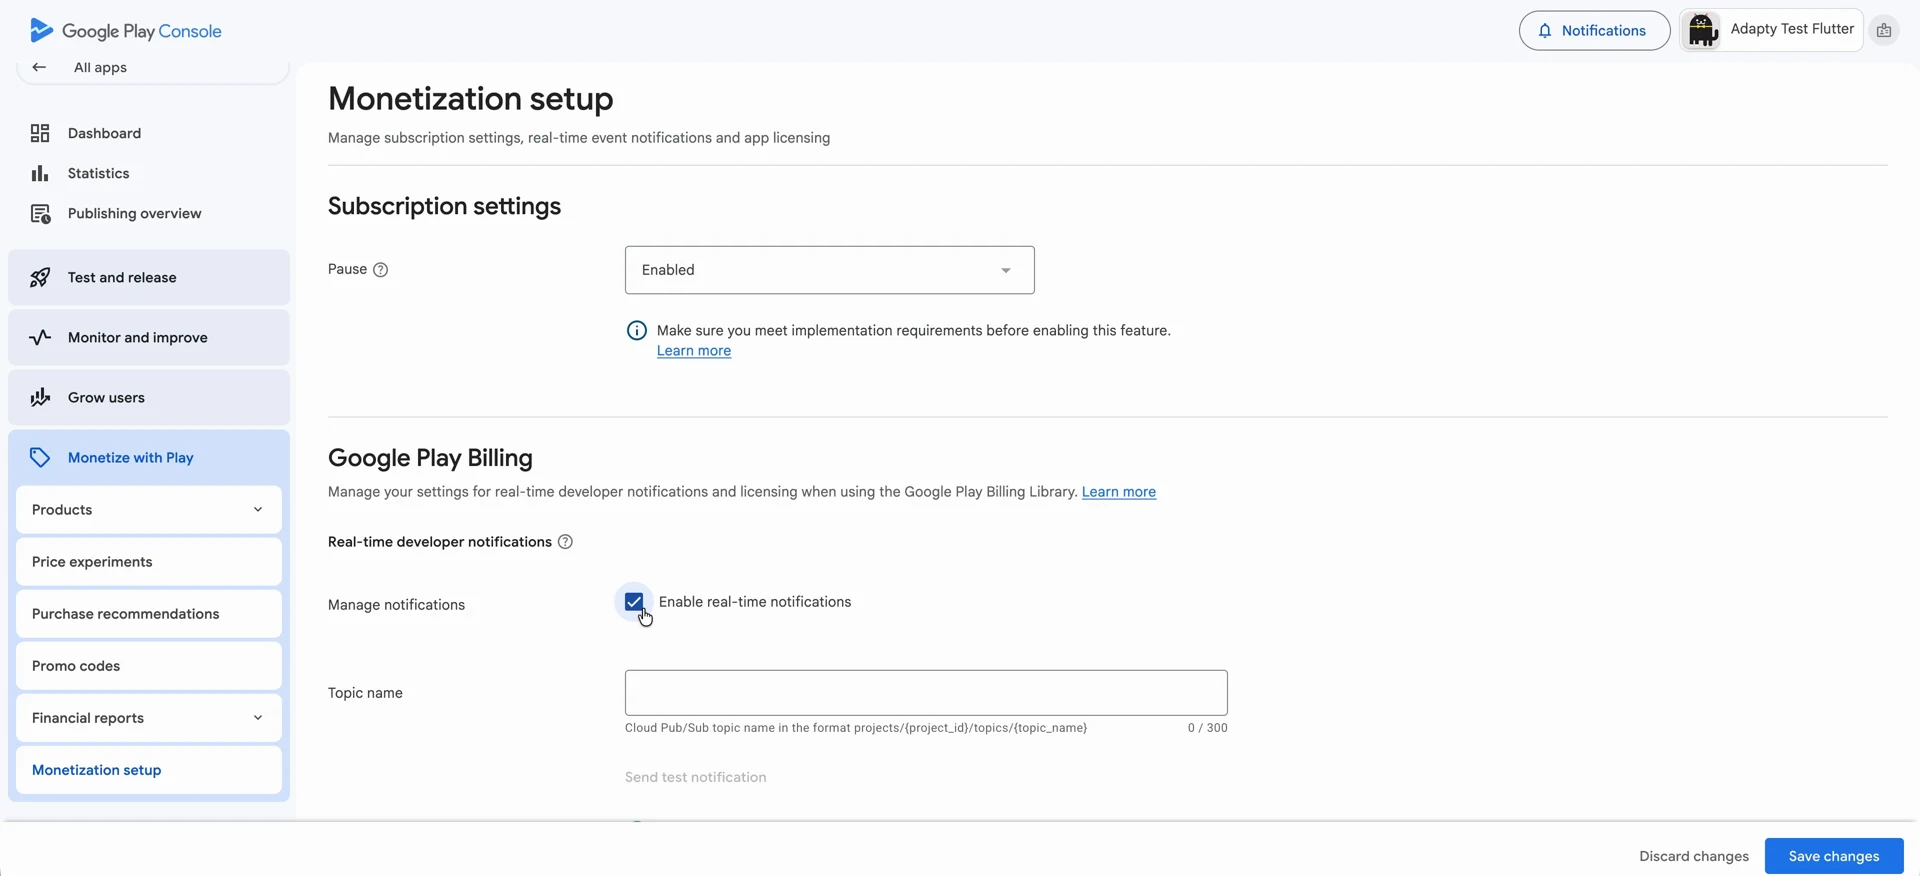Image resolution: width=1920 pixels, height=876 pixels.
Task: Click the Google Play Billing heading
Action: point(430,458)
